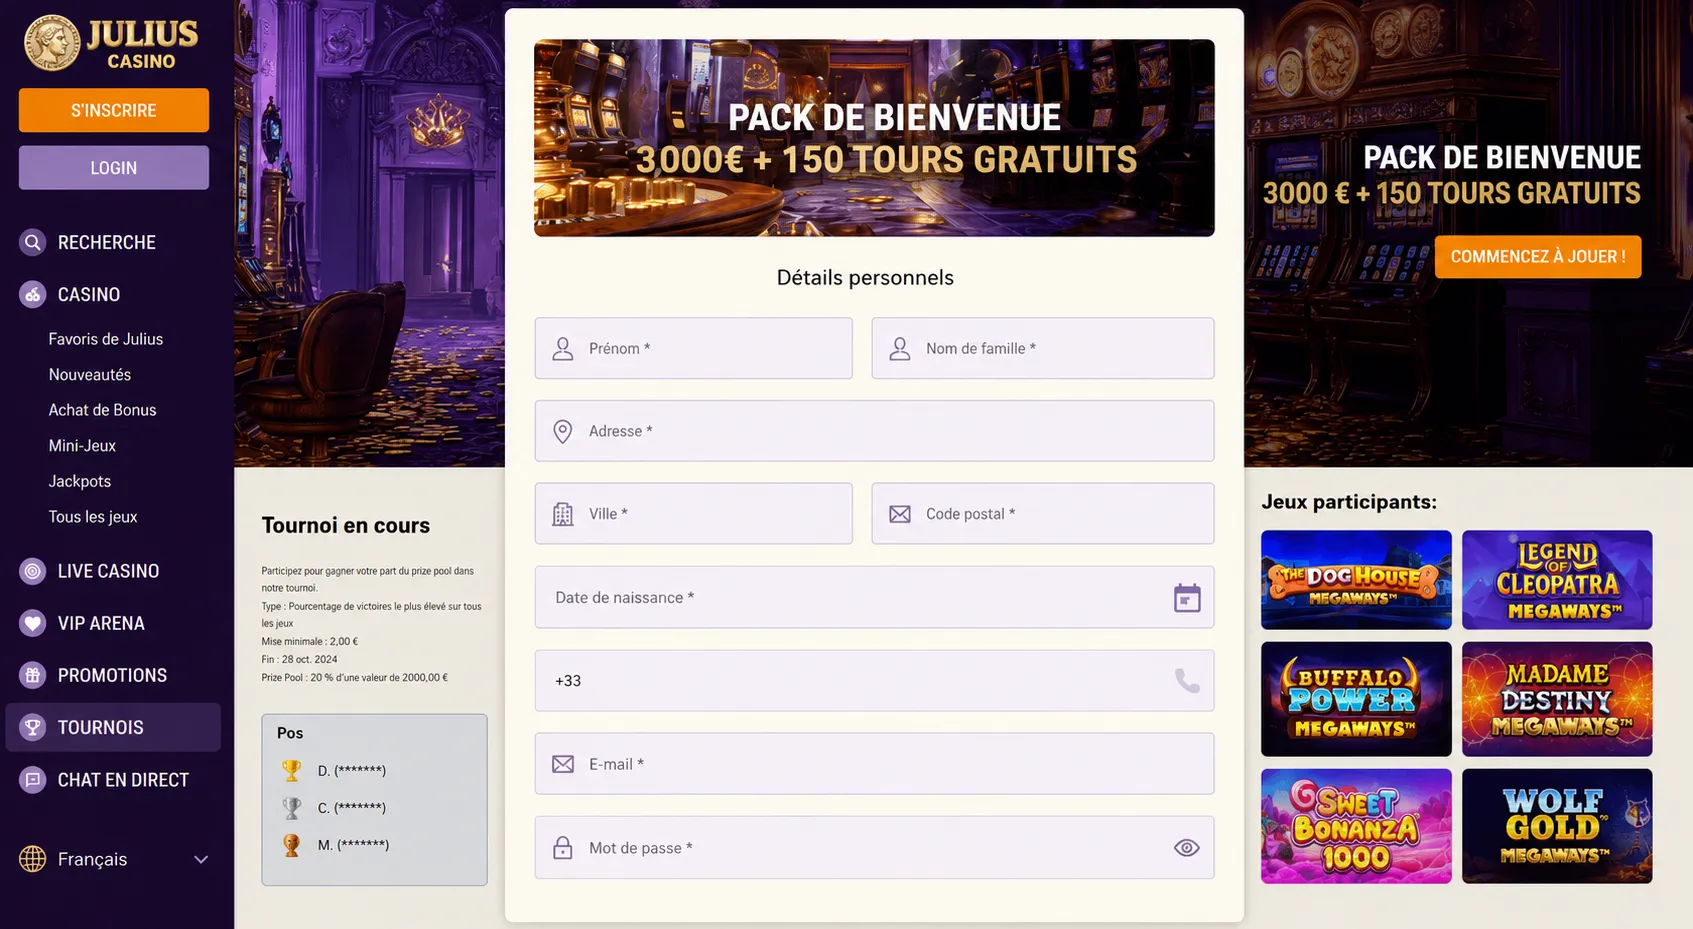The image size is (1693, 929).
Task: Click the 'Fin : 28 oct. 2024' text
Action: pyautogui.click(x=300, y=660)
